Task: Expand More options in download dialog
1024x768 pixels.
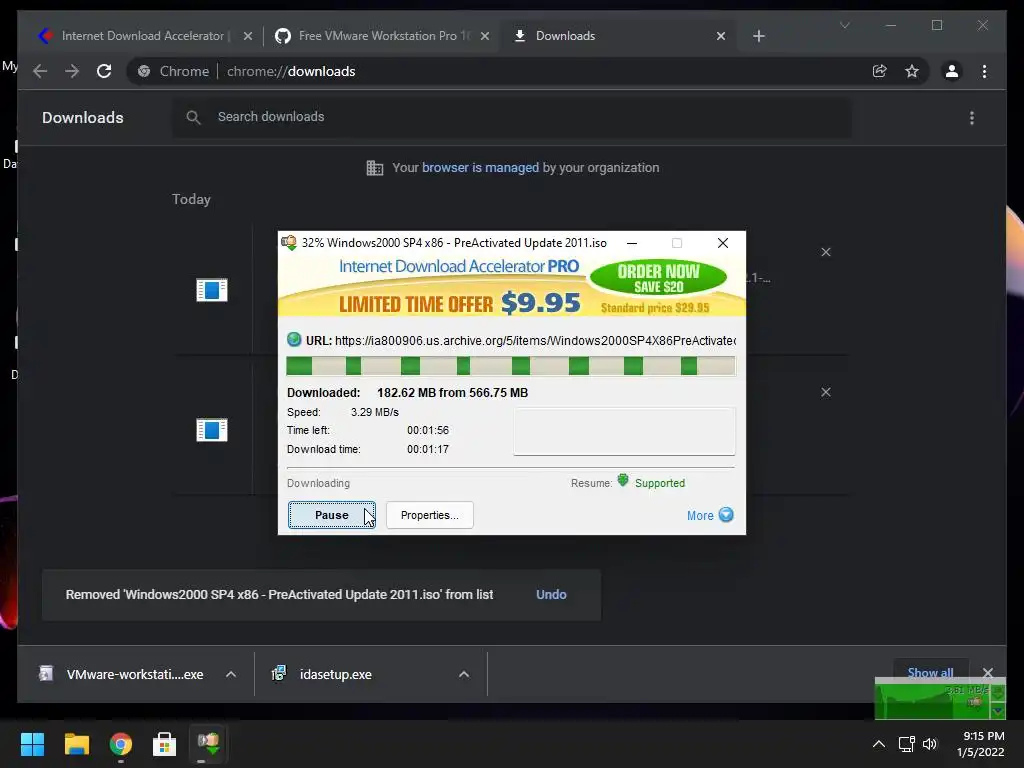Action: pos(710,515)
